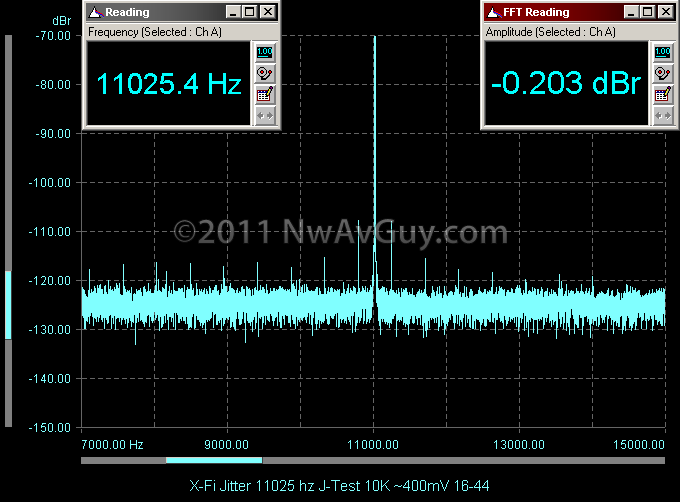Click the 15000.00 x-axis label
Screen dimensions: 680x502
coord(639,445)
